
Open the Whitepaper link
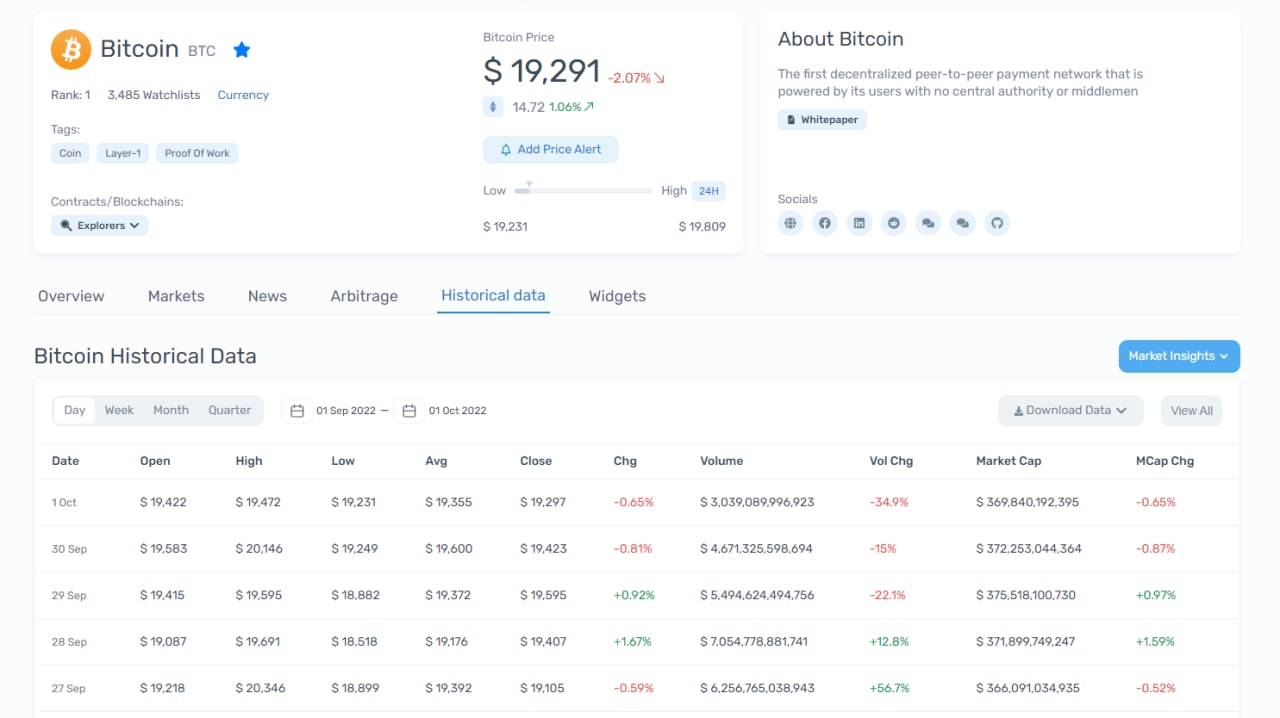coord(822,120)
